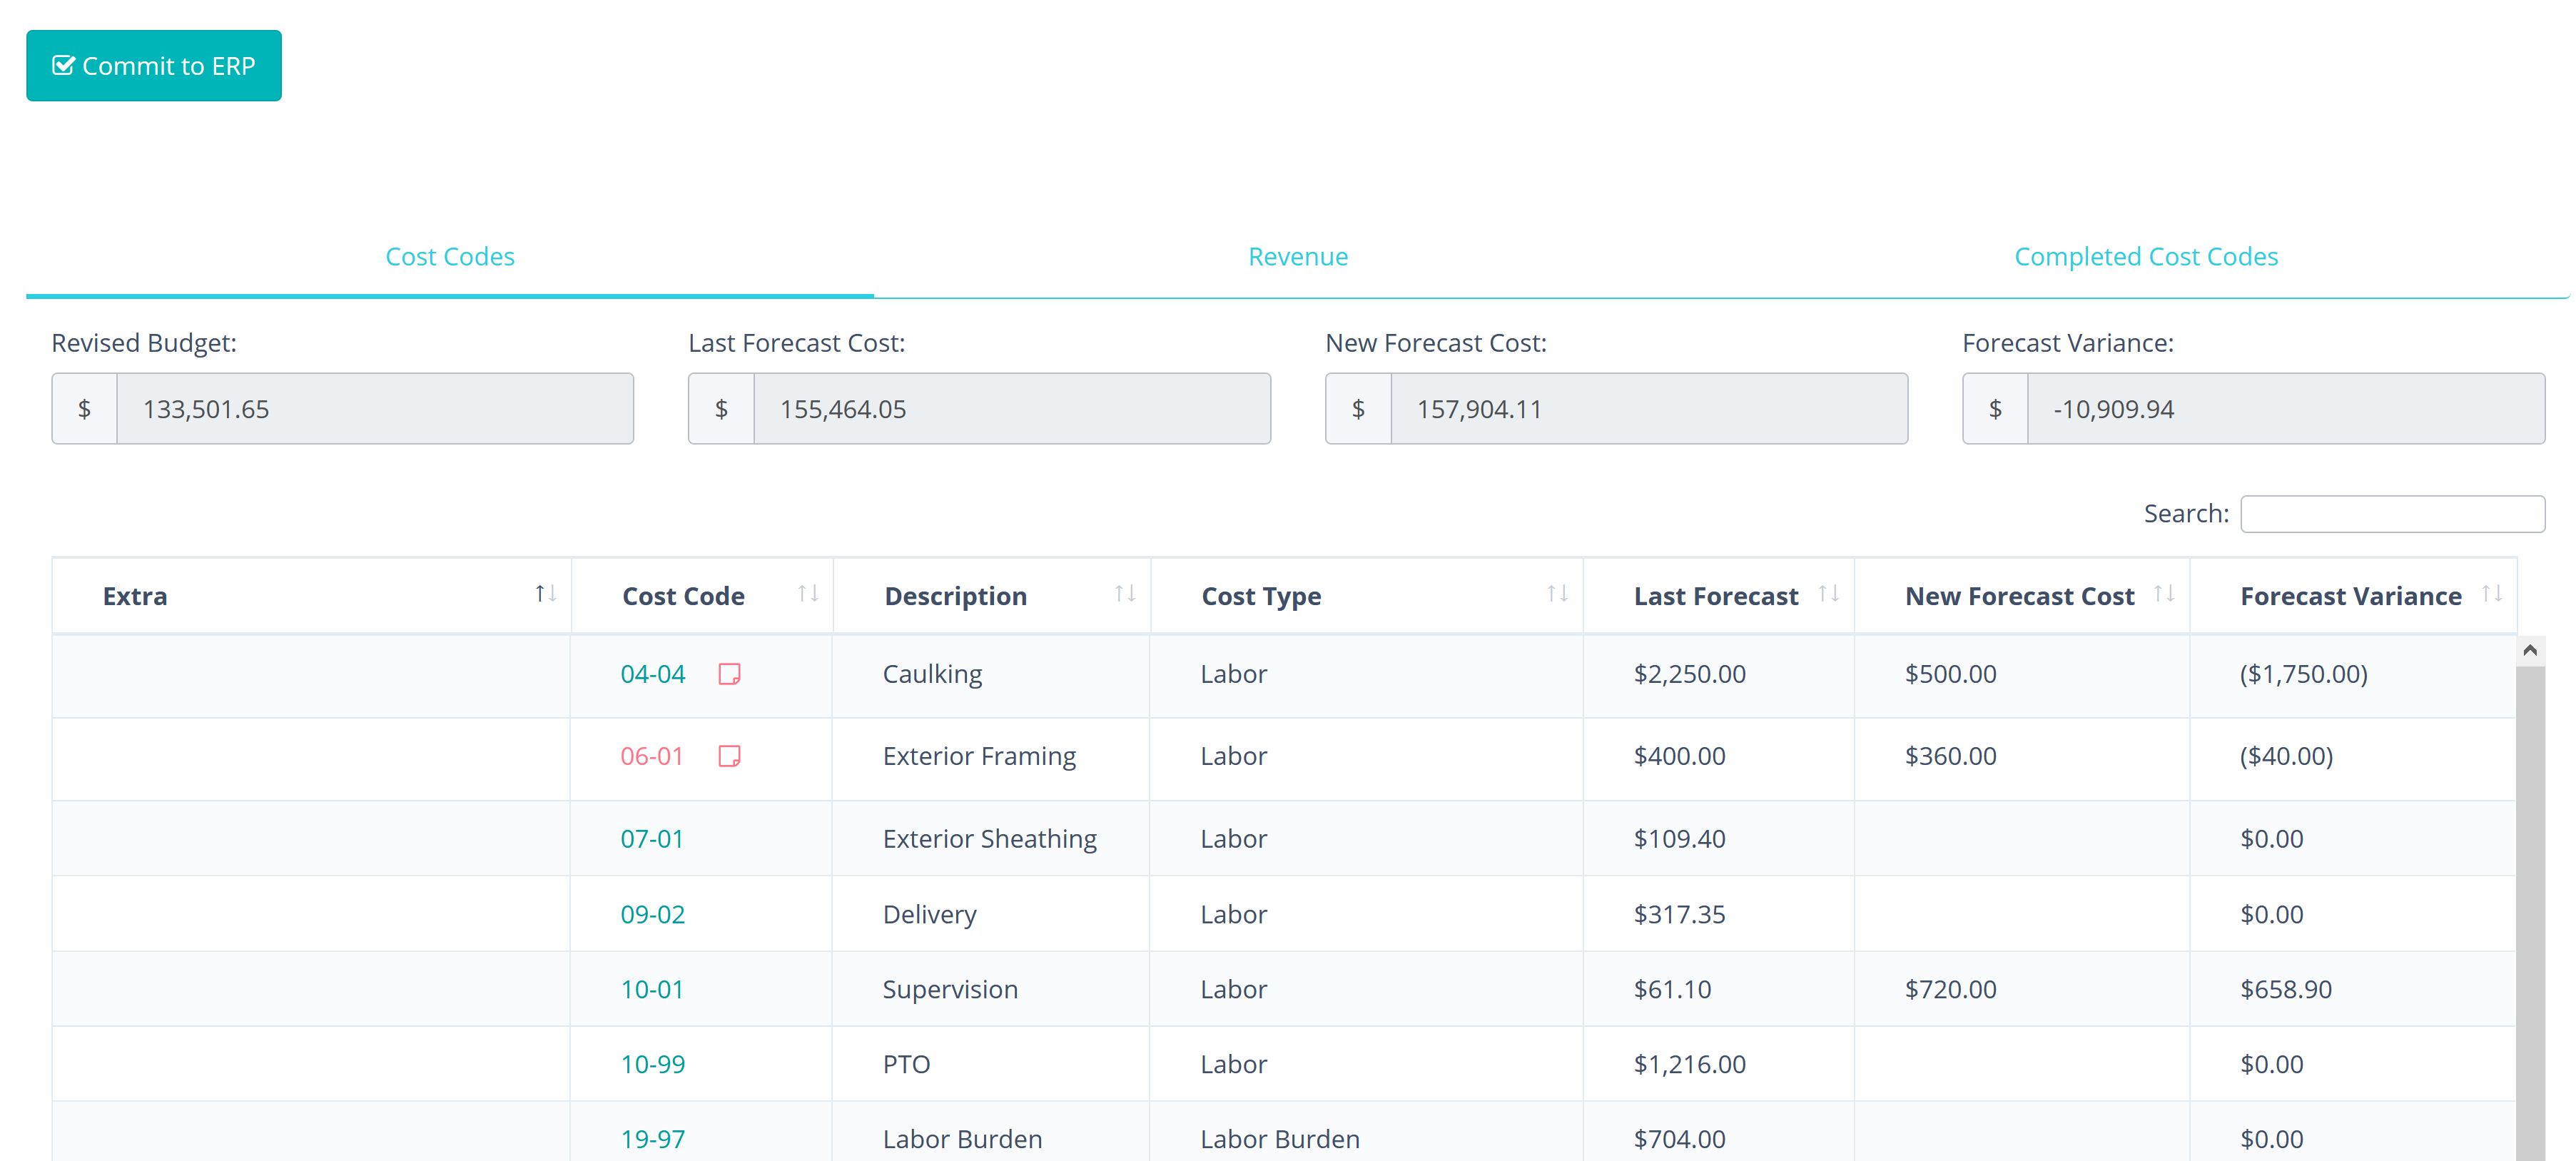Click the Extra column header
Viewport: 2576px width, 1161px height.
pos(311,596)
